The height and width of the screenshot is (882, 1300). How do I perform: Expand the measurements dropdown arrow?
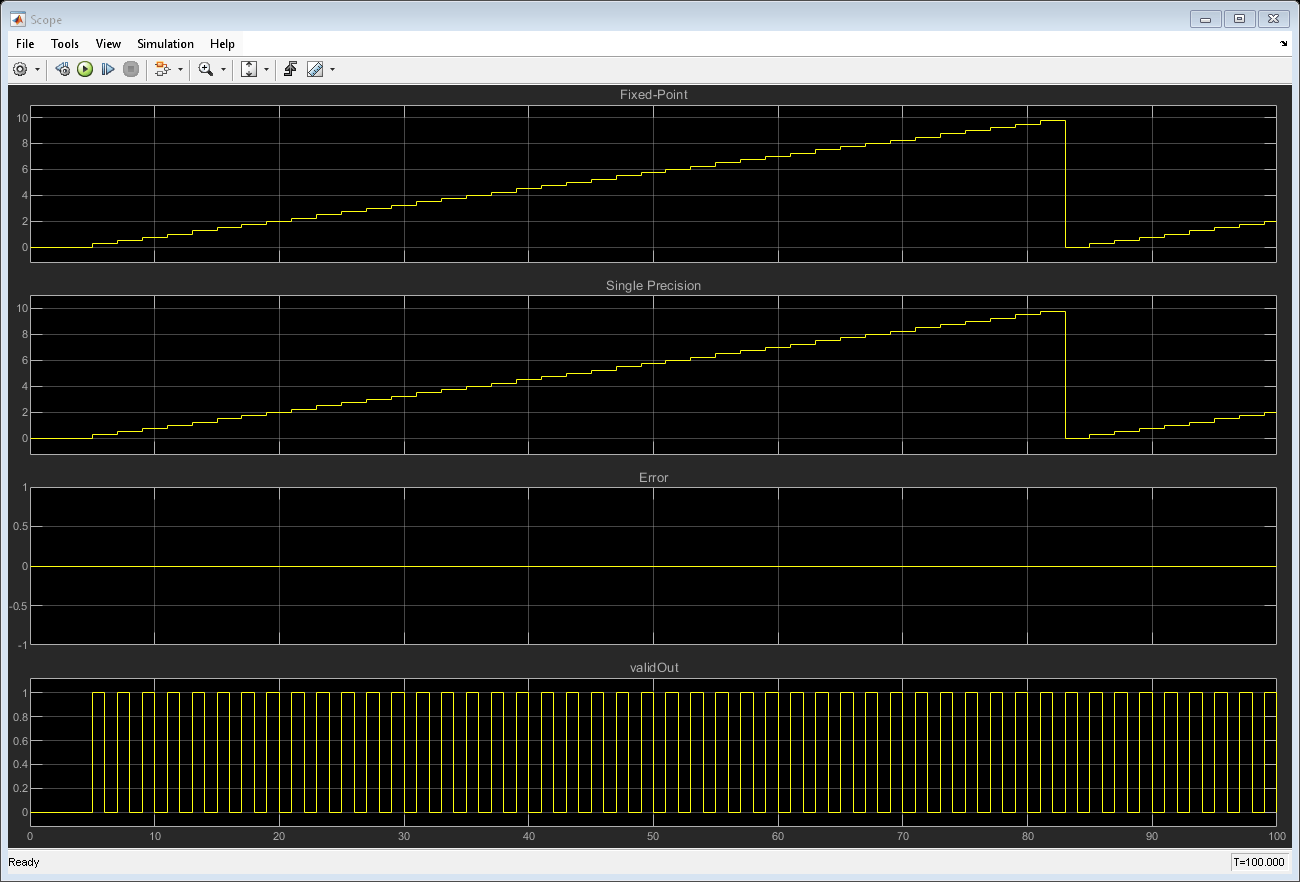(x=332, y=70)
